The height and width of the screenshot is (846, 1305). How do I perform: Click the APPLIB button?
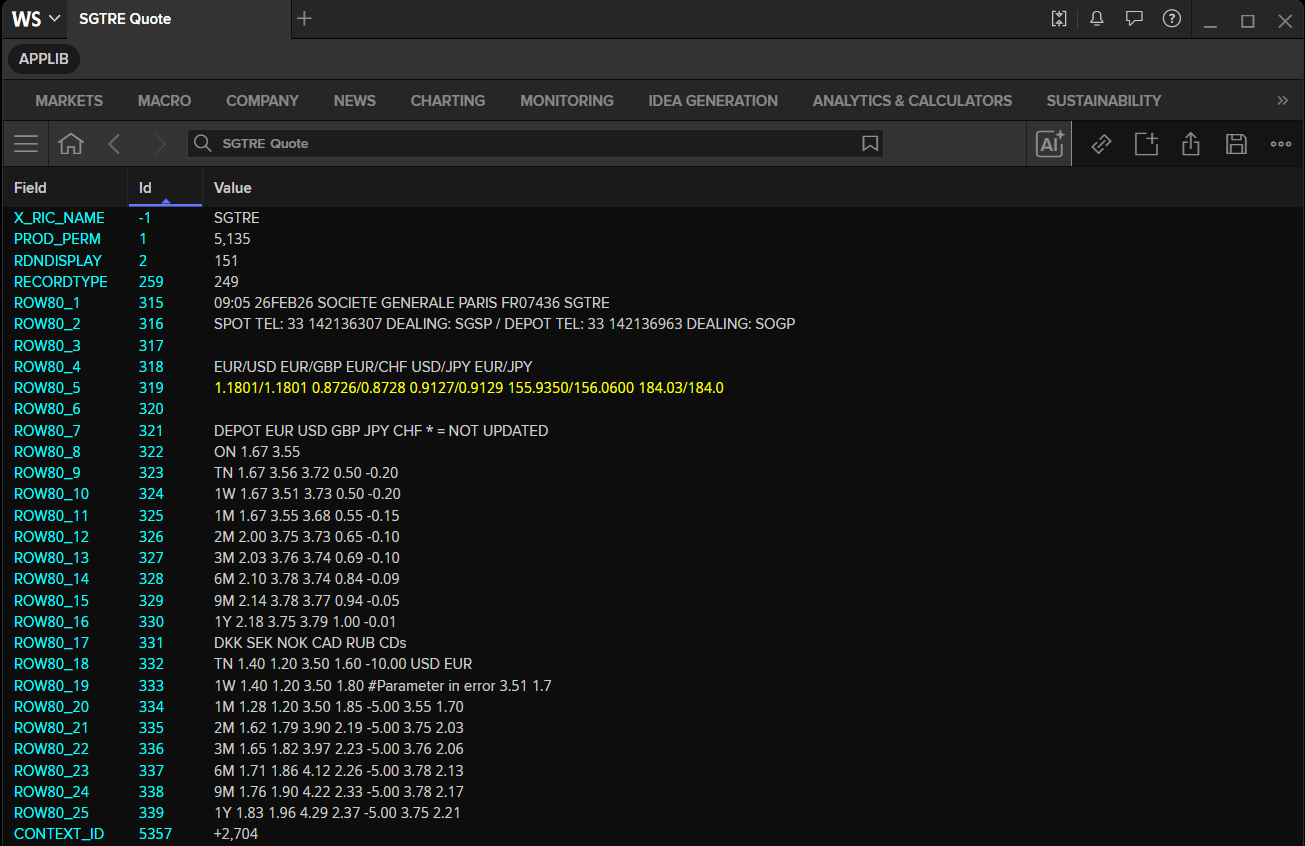point(44,59)
